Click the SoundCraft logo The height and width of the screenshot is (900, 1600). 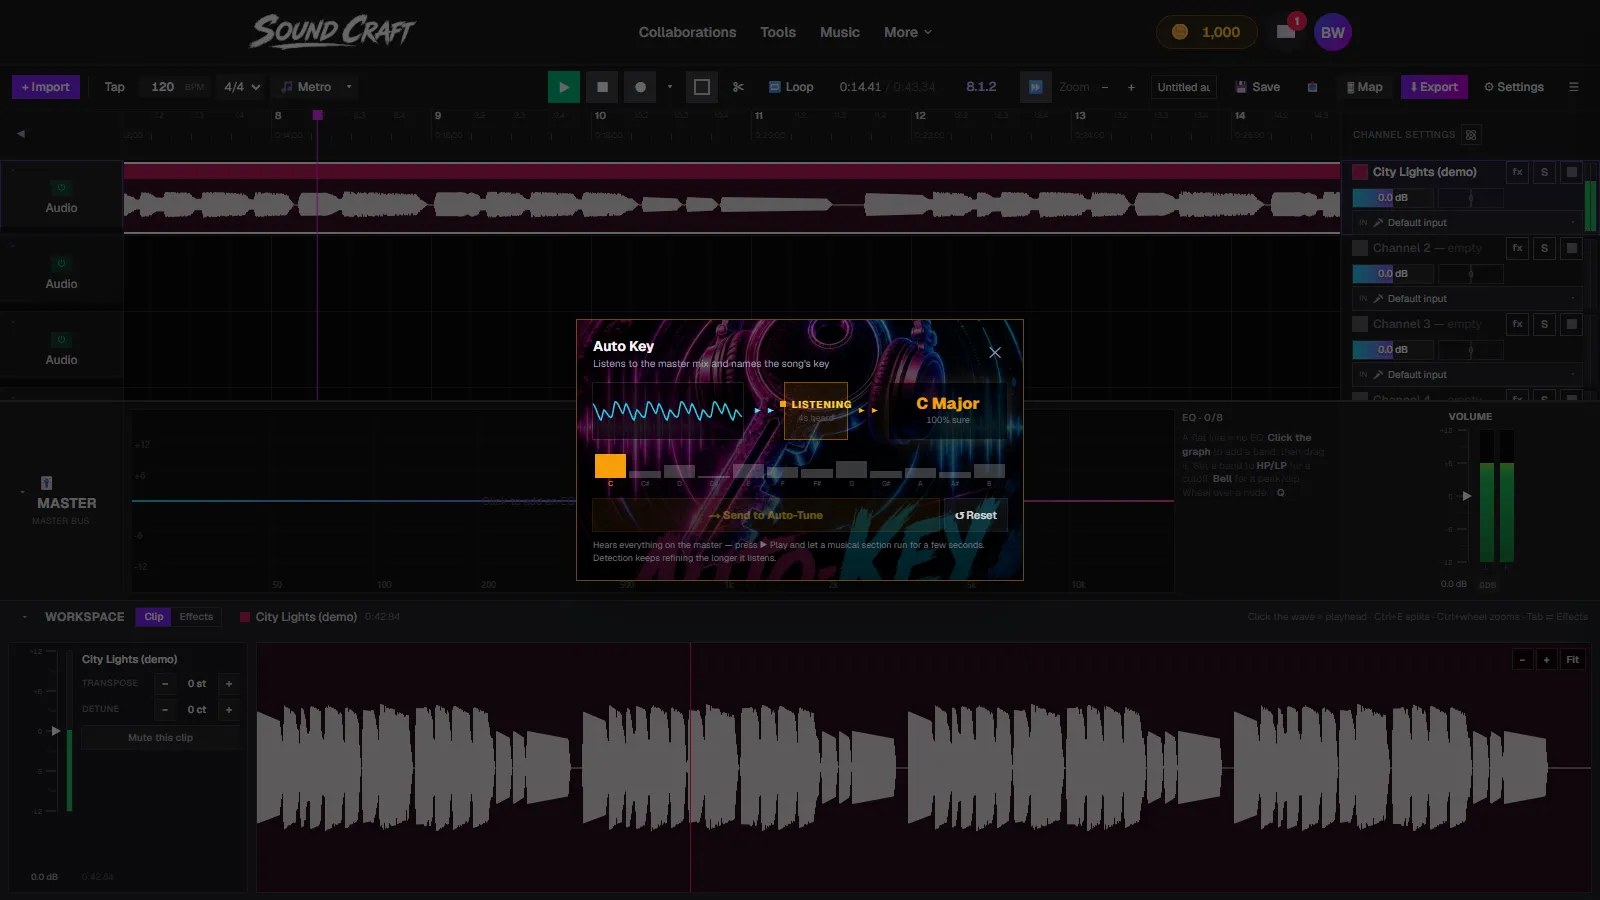tap(333, 32)
